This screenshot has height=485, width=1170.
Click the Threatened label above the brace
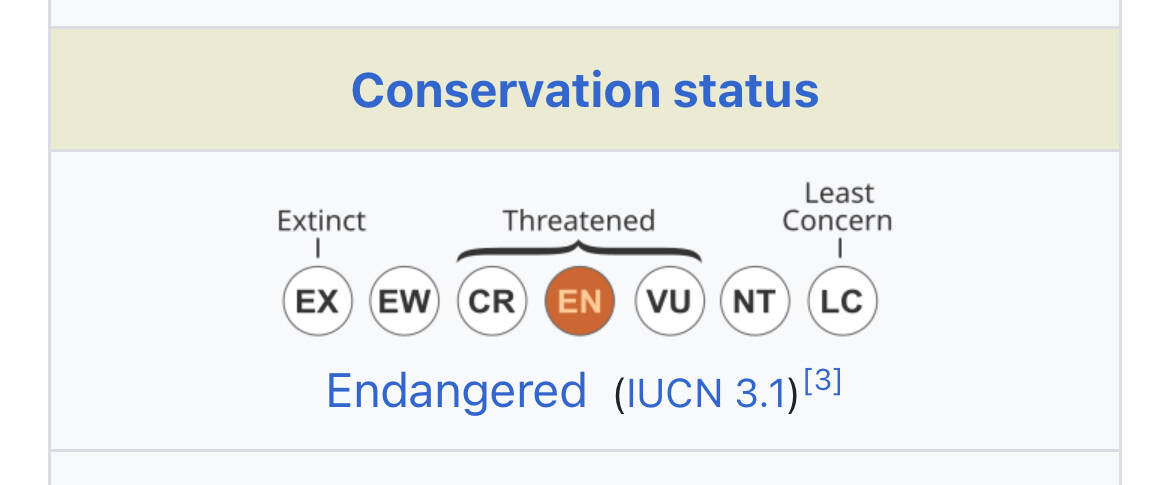pyautogui.click(x=579, y=221)
